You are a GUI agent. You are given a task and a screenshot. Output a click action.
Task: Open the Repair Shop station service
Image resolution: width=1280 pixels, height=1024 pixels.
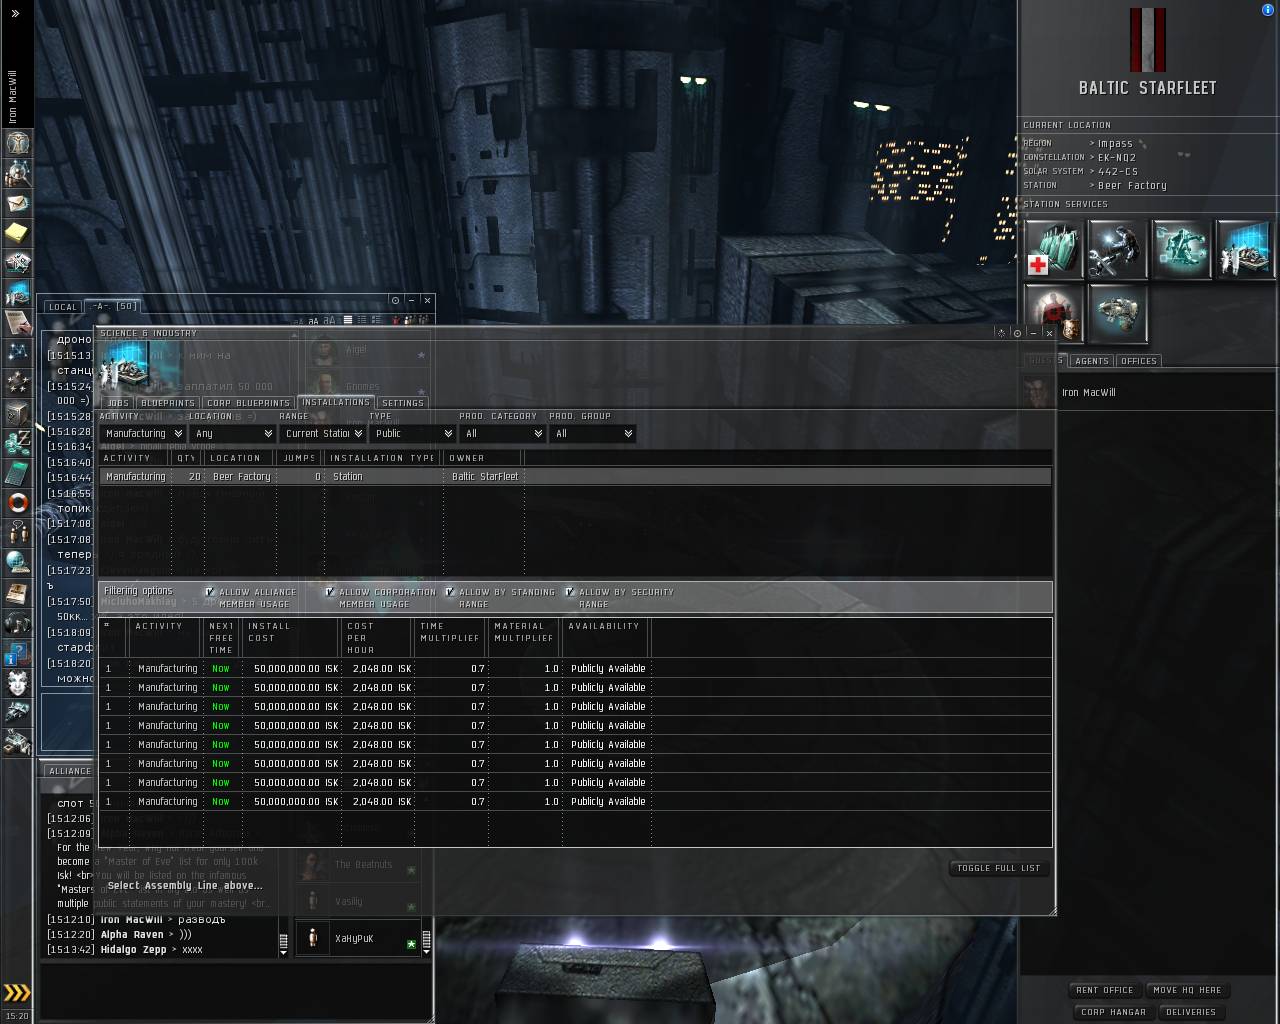click(x=1117, y=249)
